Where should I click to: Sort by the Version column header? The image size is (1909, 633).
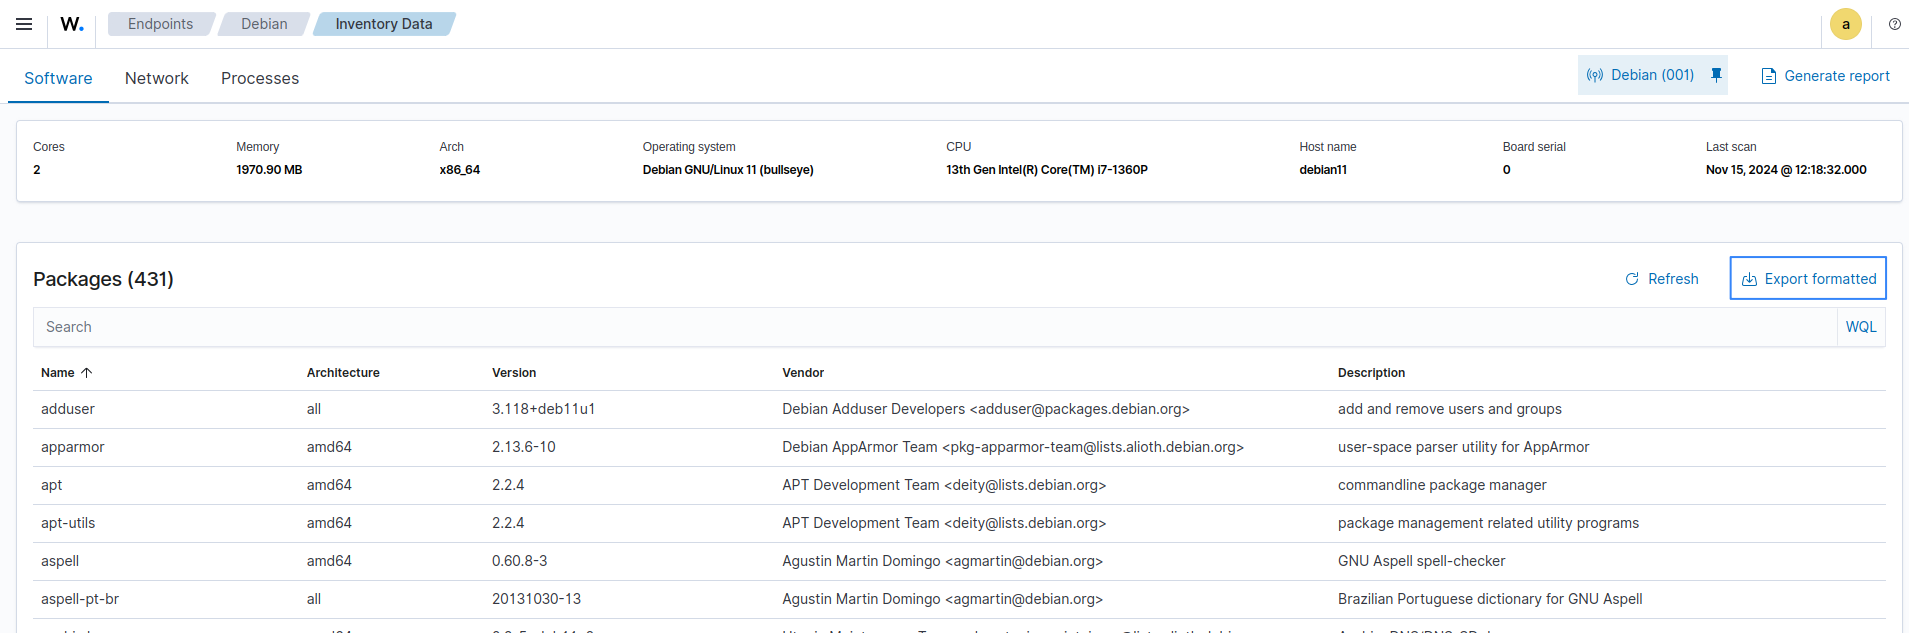pos(514,373)
